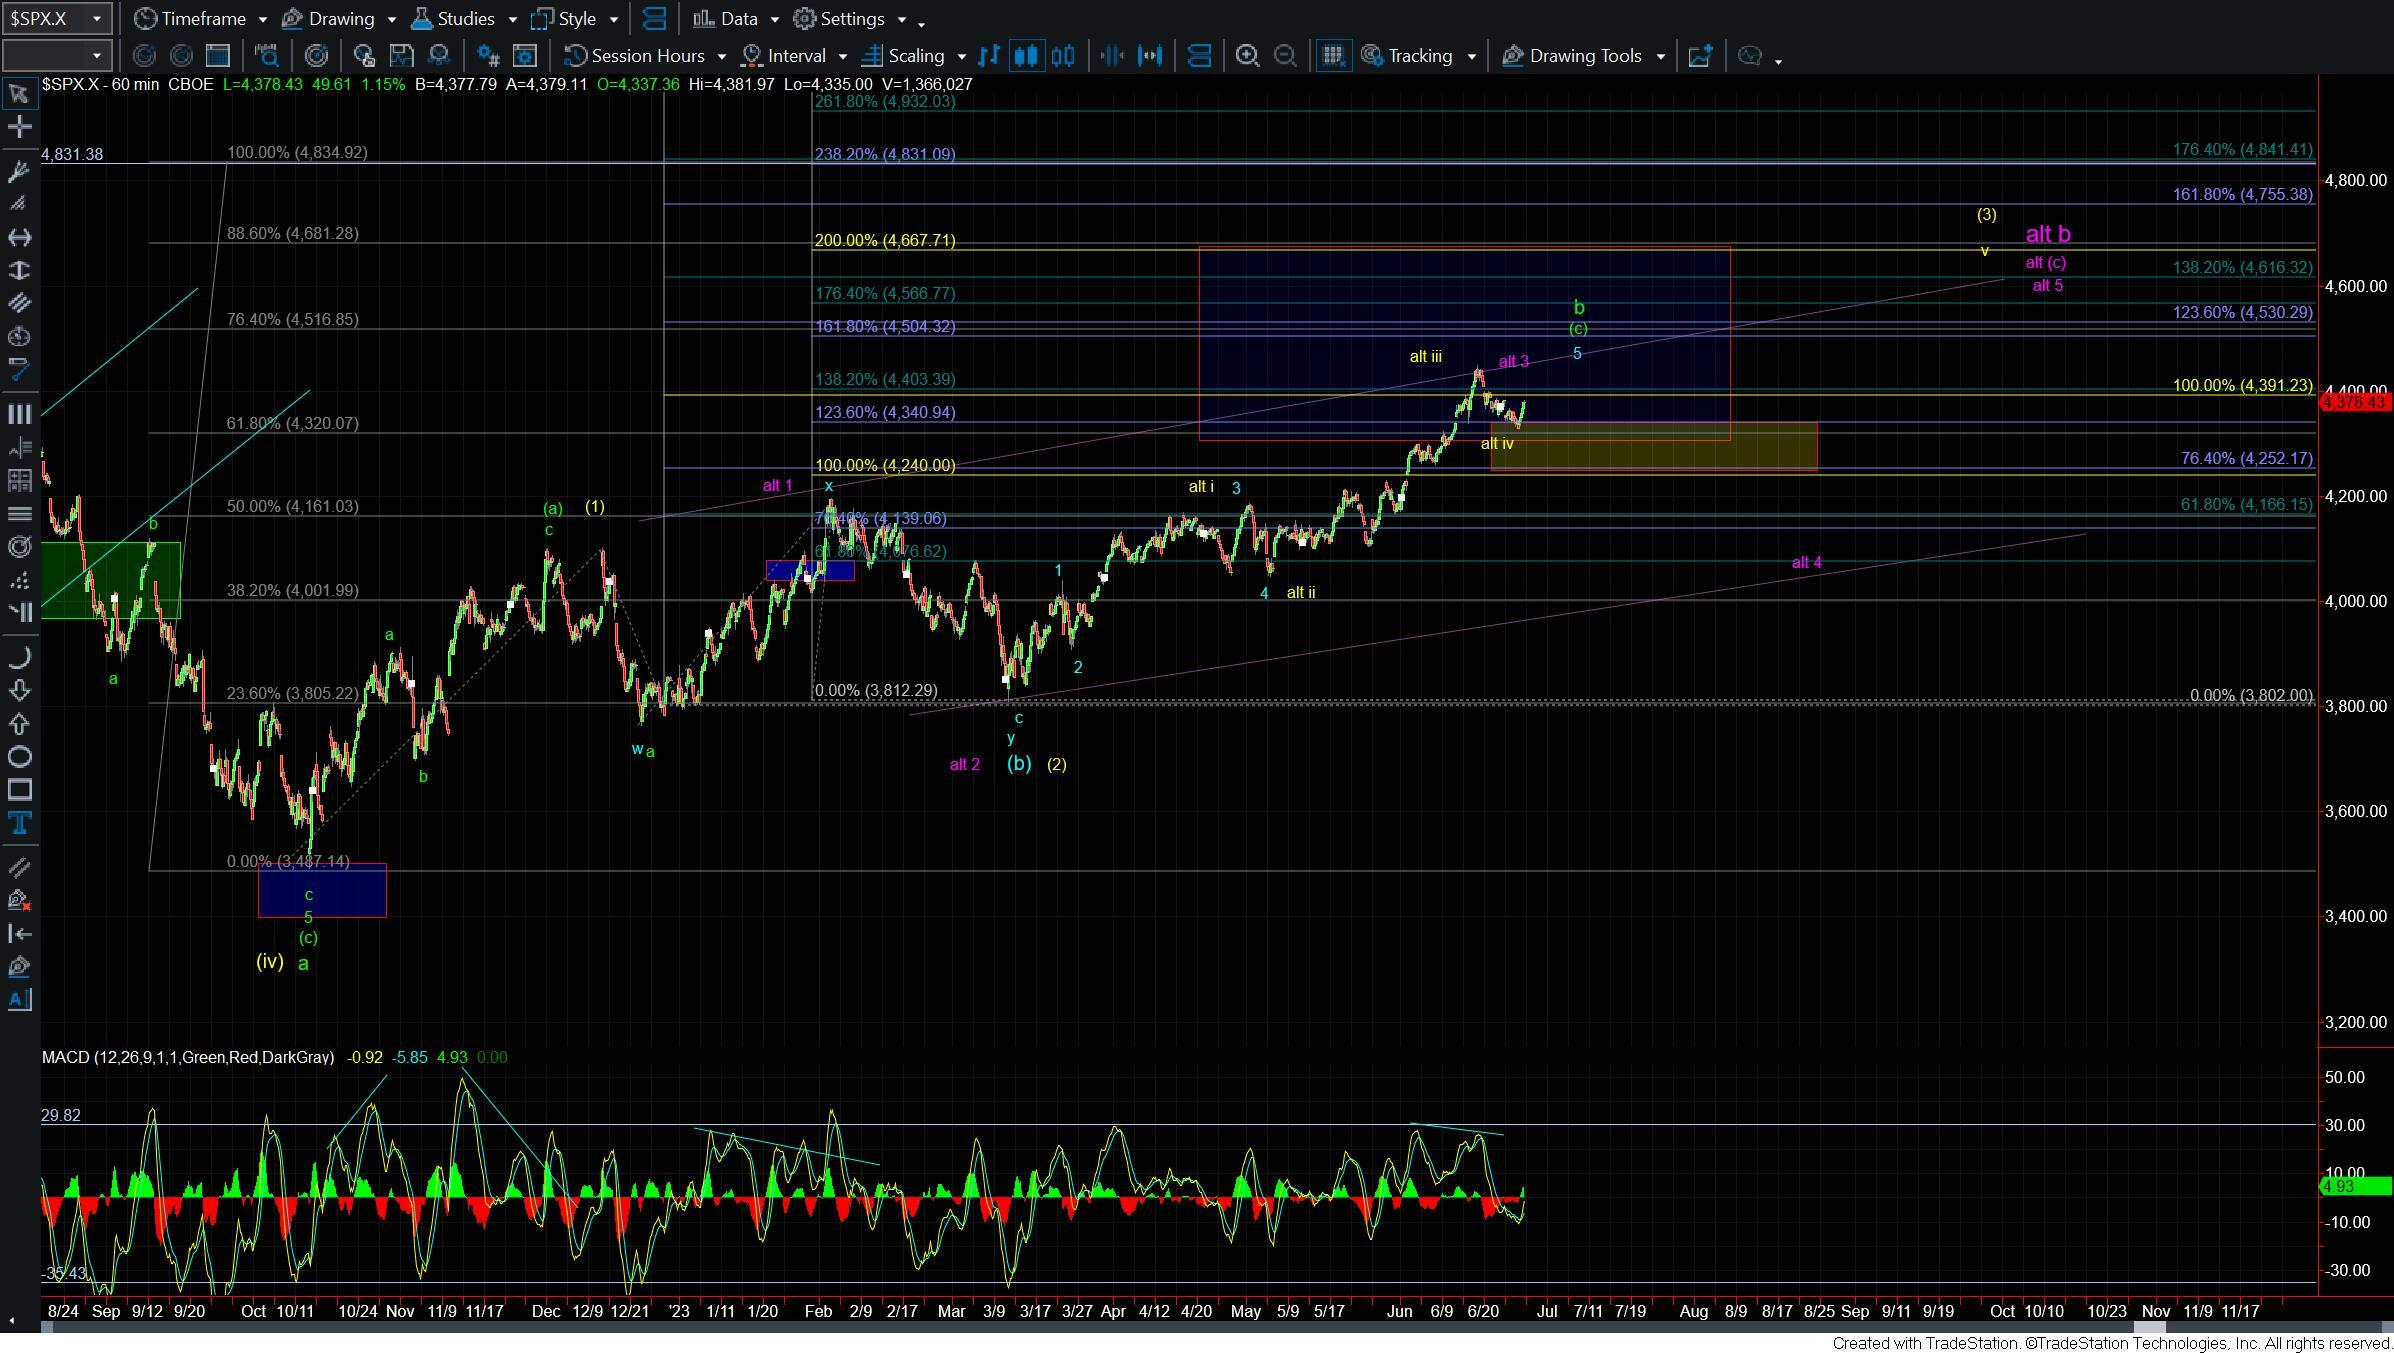Activate the text annotation tool
This screenshot has height=1353, width=2394.
point(18,823)
